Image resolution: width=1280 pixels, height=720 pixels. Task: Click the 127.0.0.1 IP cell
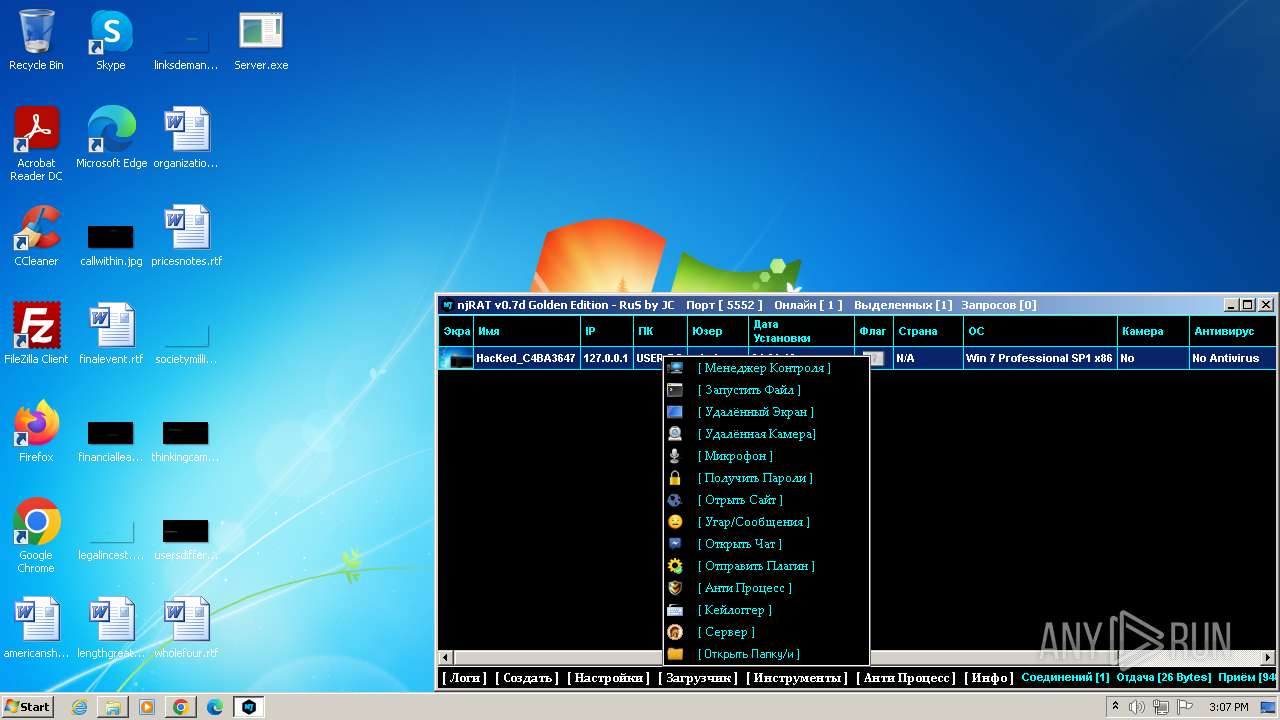(606, 358)
